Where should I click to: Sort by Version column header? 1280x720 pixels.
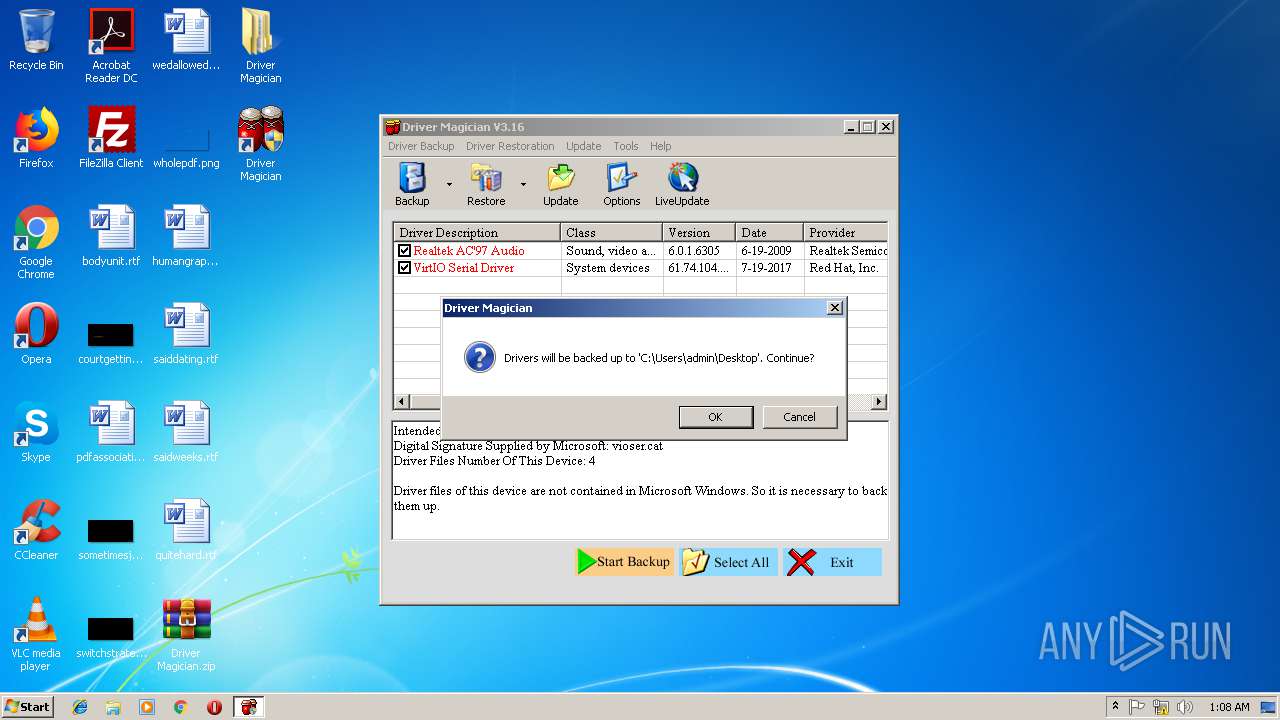(x=699, y=233)
